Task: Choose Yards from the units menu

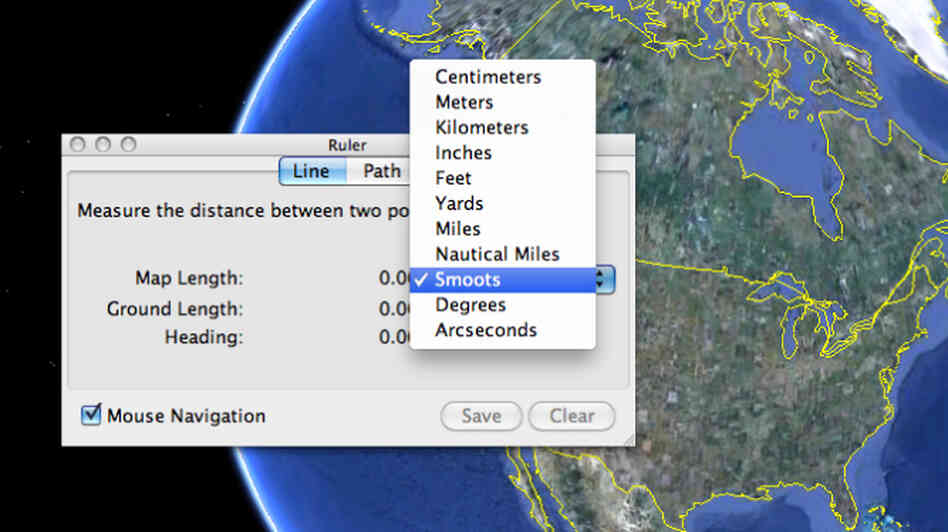Action: [502, 204]
